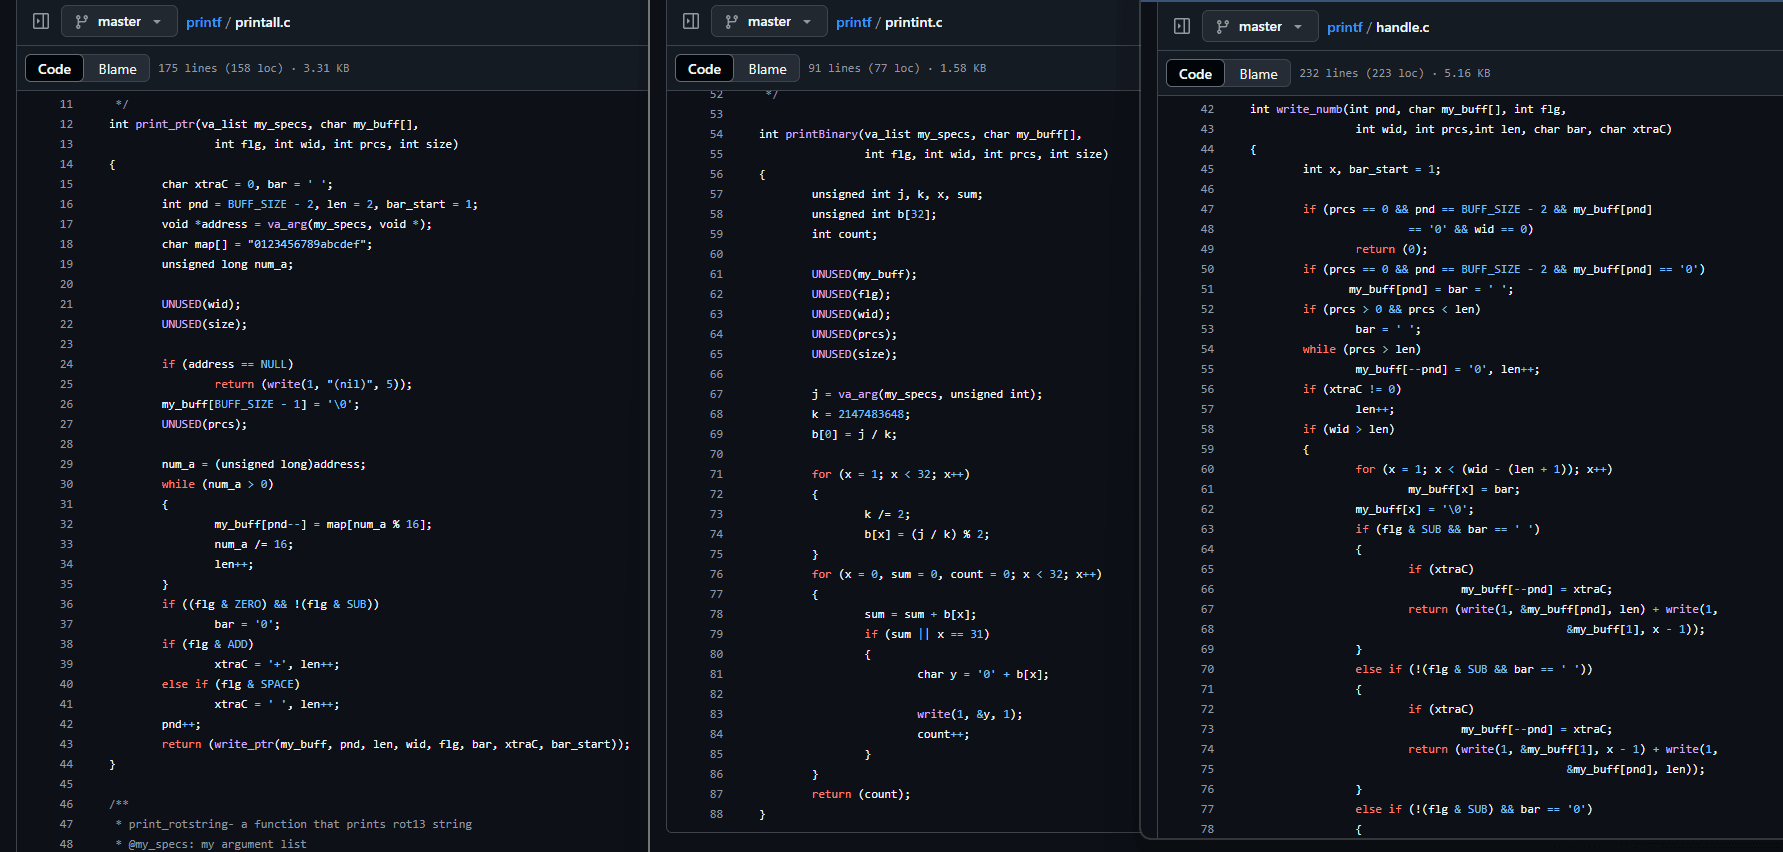Click 'unsigned int b[32];' code line
This screenshot has height=852, width=1783.
[874, 214]
